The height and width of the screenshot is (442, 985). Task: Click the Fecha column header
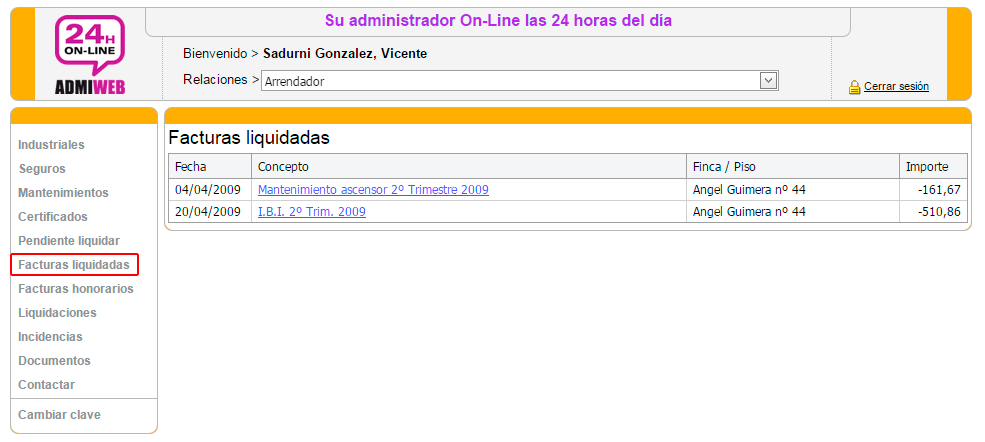tap(210, 166)
